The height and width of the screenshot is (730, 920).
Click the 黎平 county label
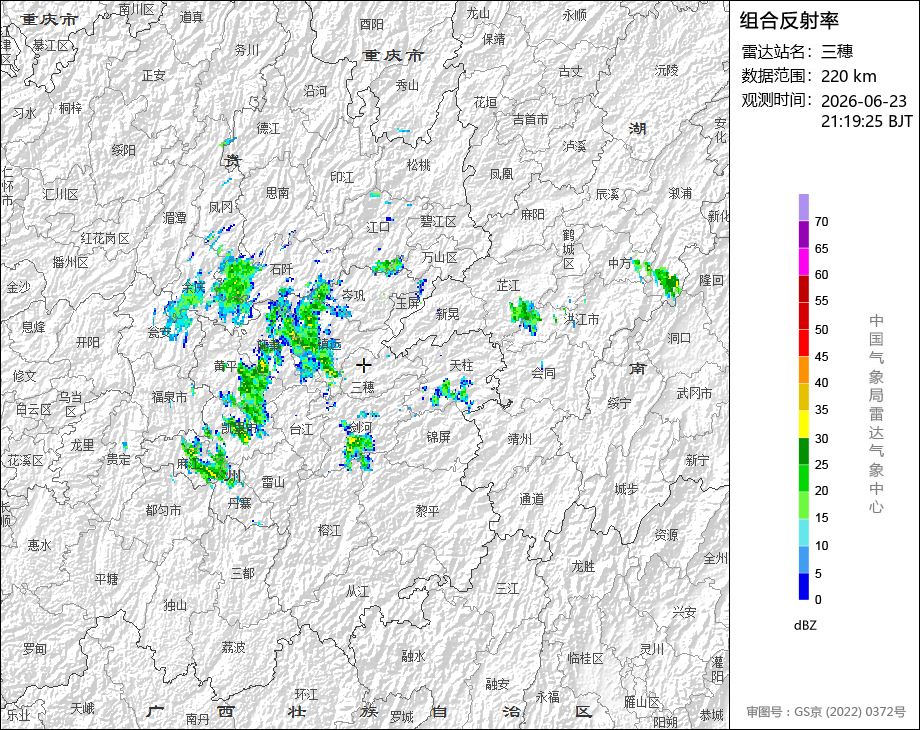coord(428,511)
